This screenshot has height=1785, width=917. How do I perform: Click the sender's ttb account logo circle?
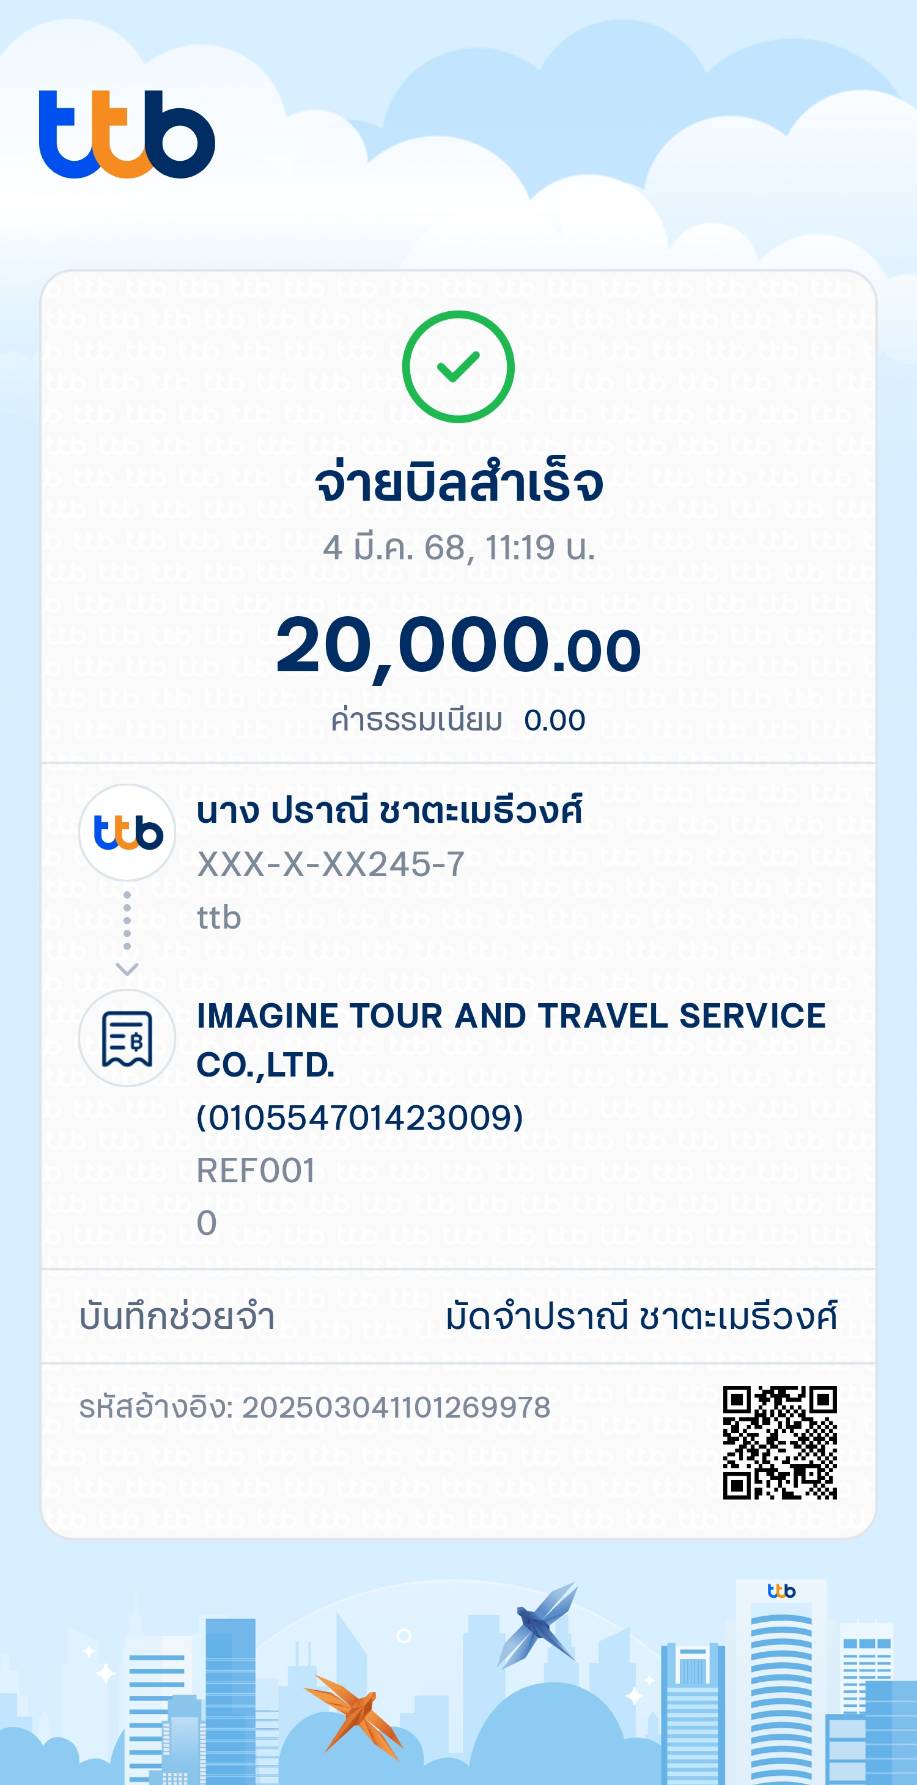(127, 832)
